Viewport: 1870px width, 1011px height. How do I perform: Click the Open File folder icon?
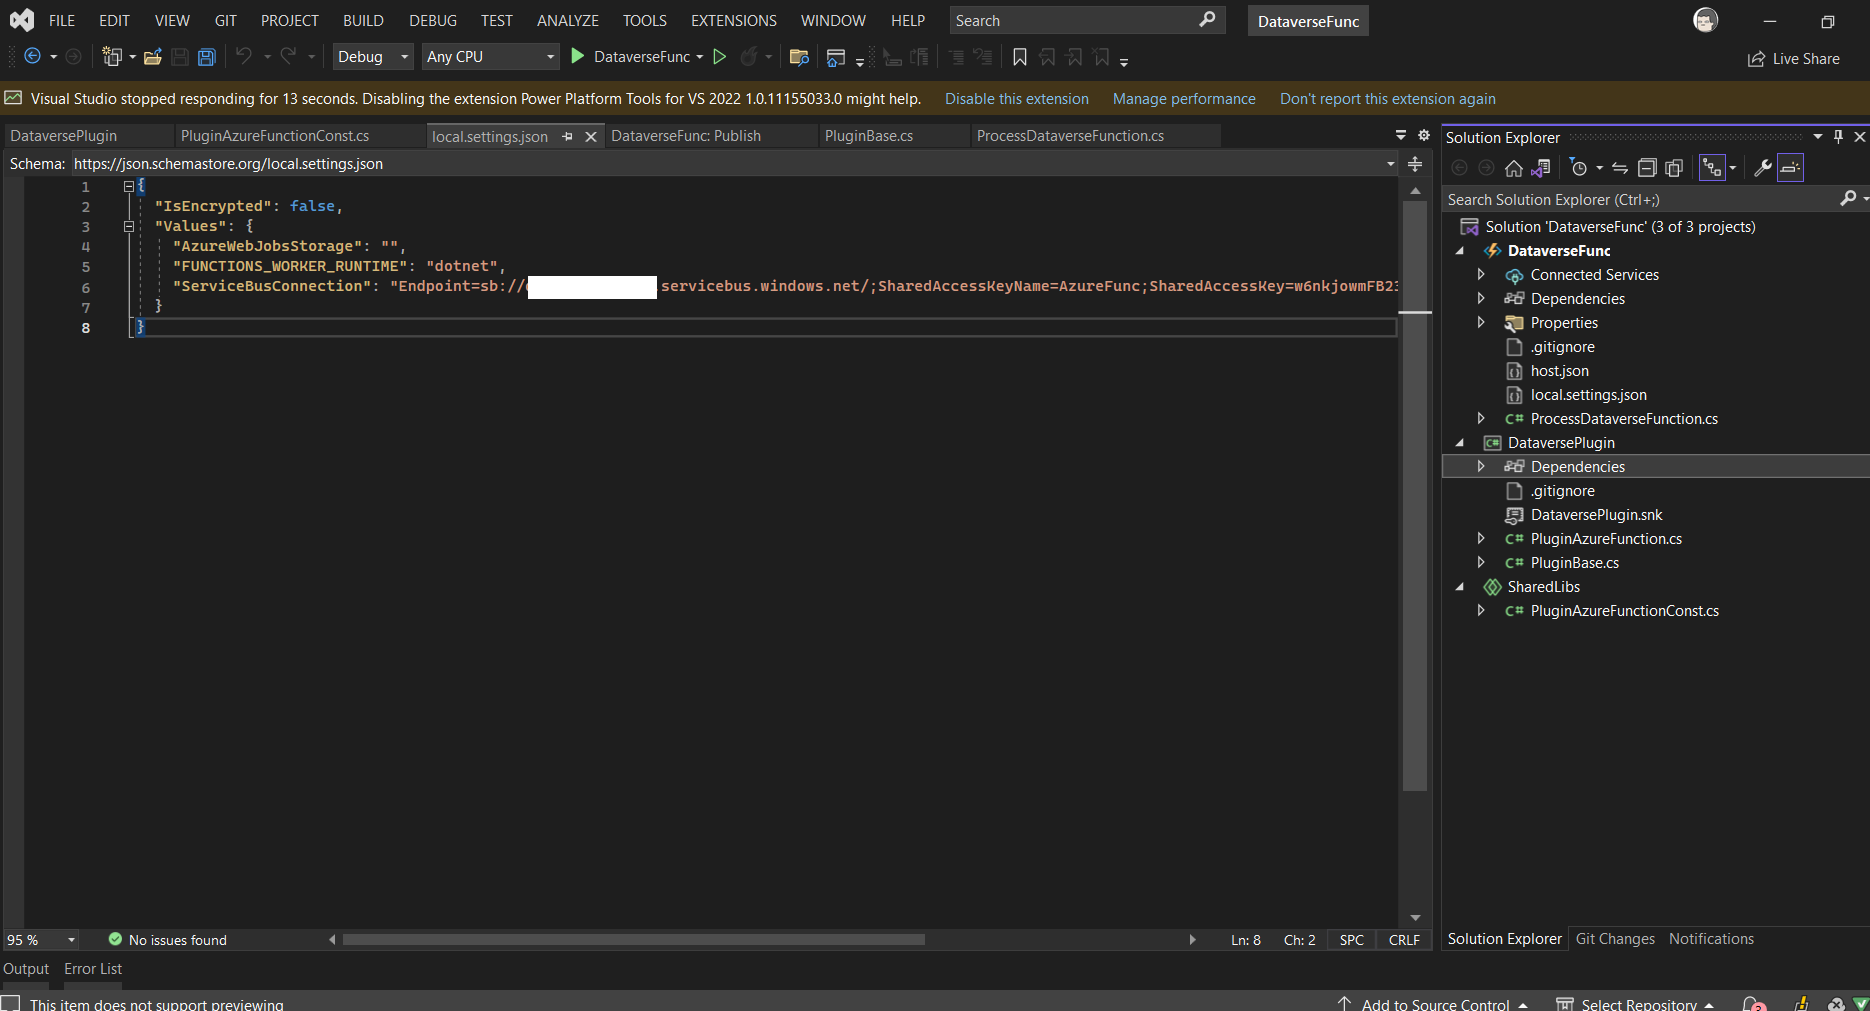153,57
